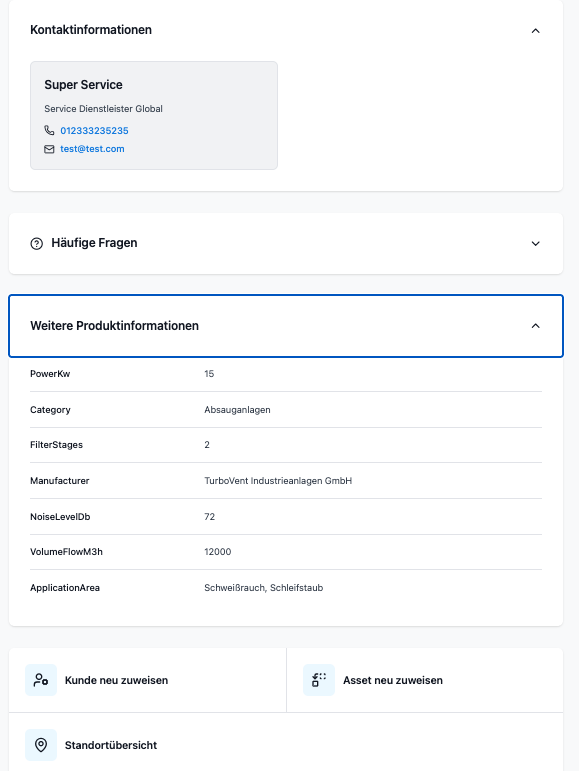Click the envelope icon beside test@test.com
The image size is (579, 771).
pos(49,149)
